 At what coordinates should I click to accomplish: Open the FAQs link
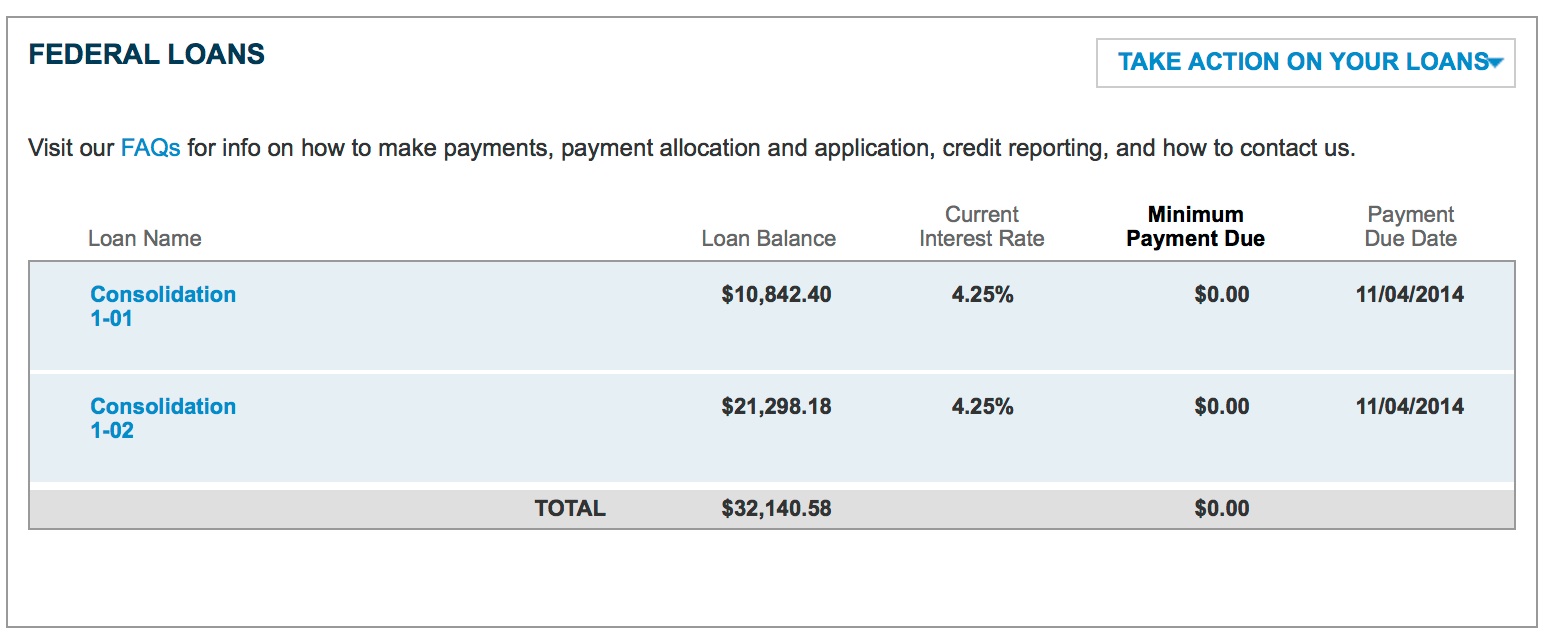[150, 149]
